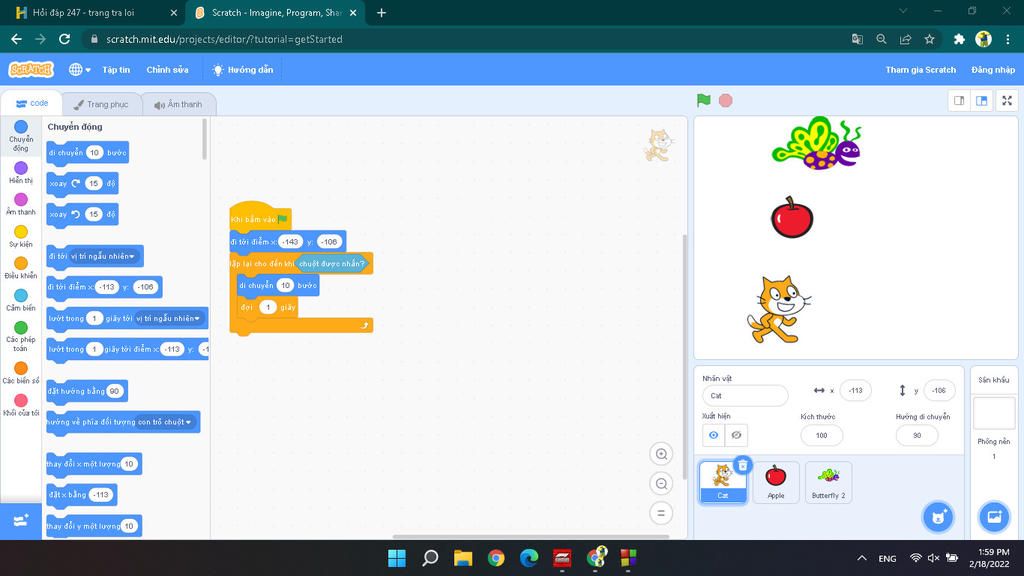
Task: Select Các biến số block category
Action: pos(21,373)
